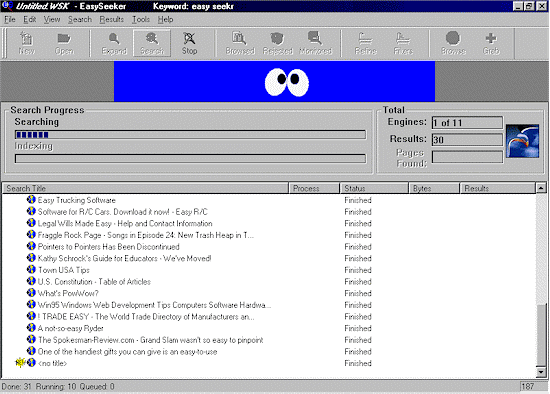Click globe icon next to 'A not-so-easy Ryder'
Viewport: 550px width, 394px height.
point(31,328)
